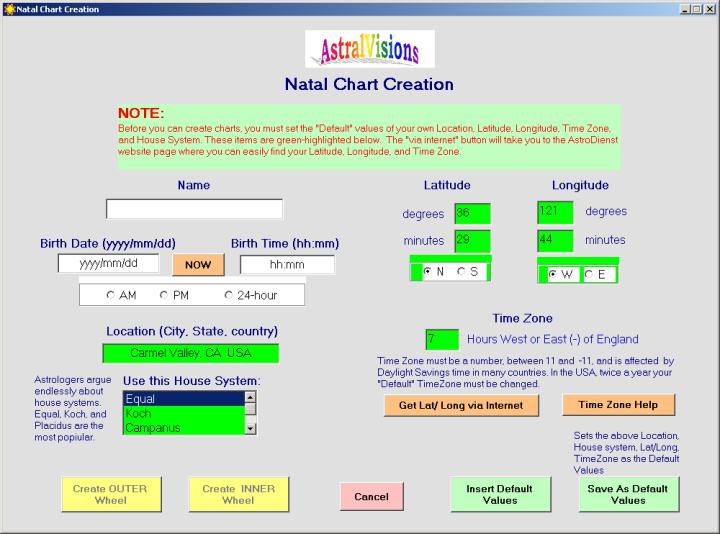The width and height of the screenshot is (720, 534).
Task: Click the 'Hours West or East (-) of England' label
Action: [x=553, y=339]
